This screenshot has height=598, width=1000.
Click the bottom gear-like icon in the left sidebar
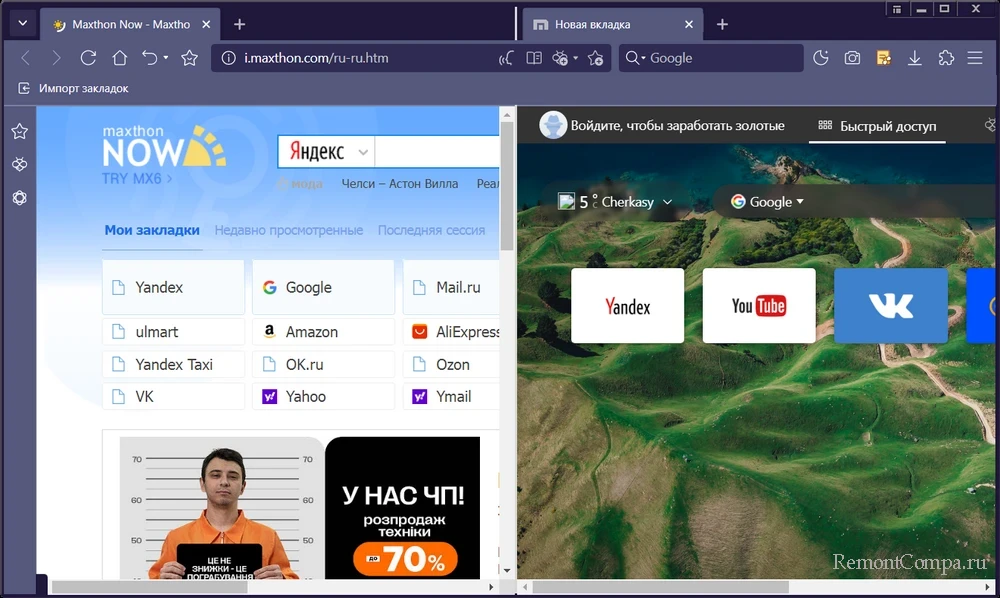[x=20, y=198]
